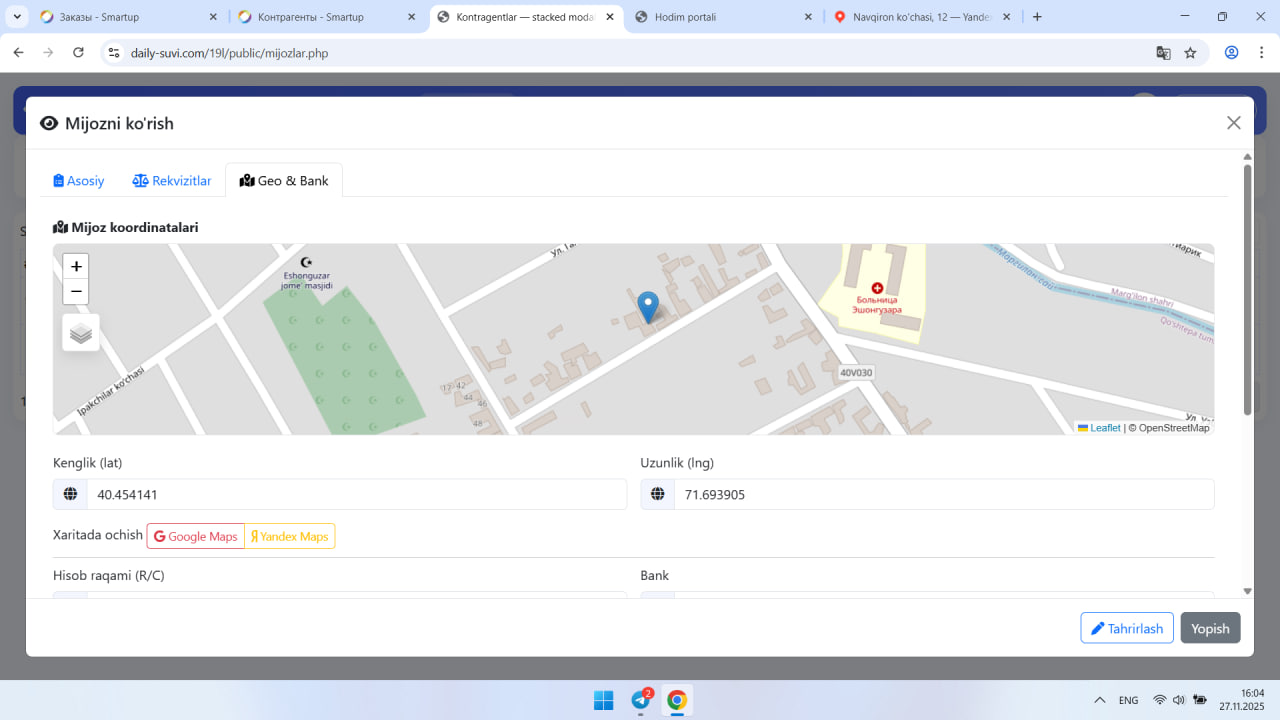This screenshot has width=1280, height=720.
Task: Click the Kenglik latitude input field
Action: [356, 495]
